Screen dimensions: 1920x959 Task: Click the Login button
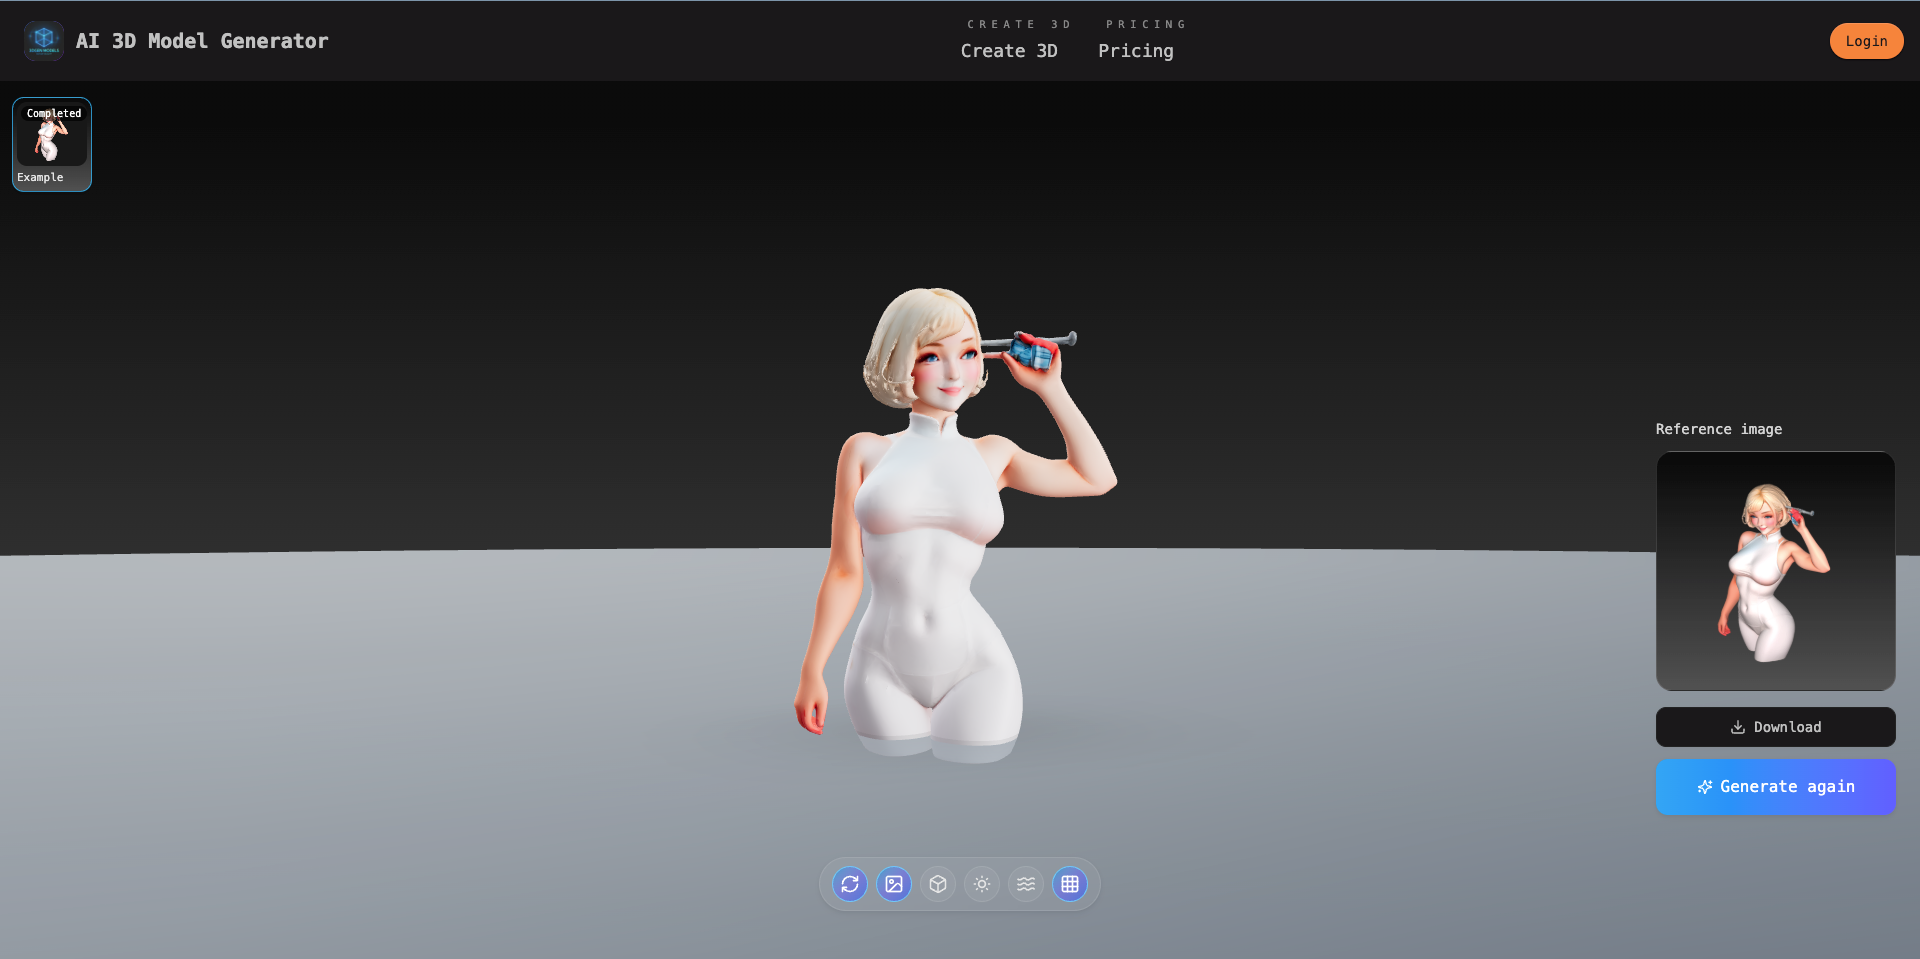click(x=1866, y=40)
